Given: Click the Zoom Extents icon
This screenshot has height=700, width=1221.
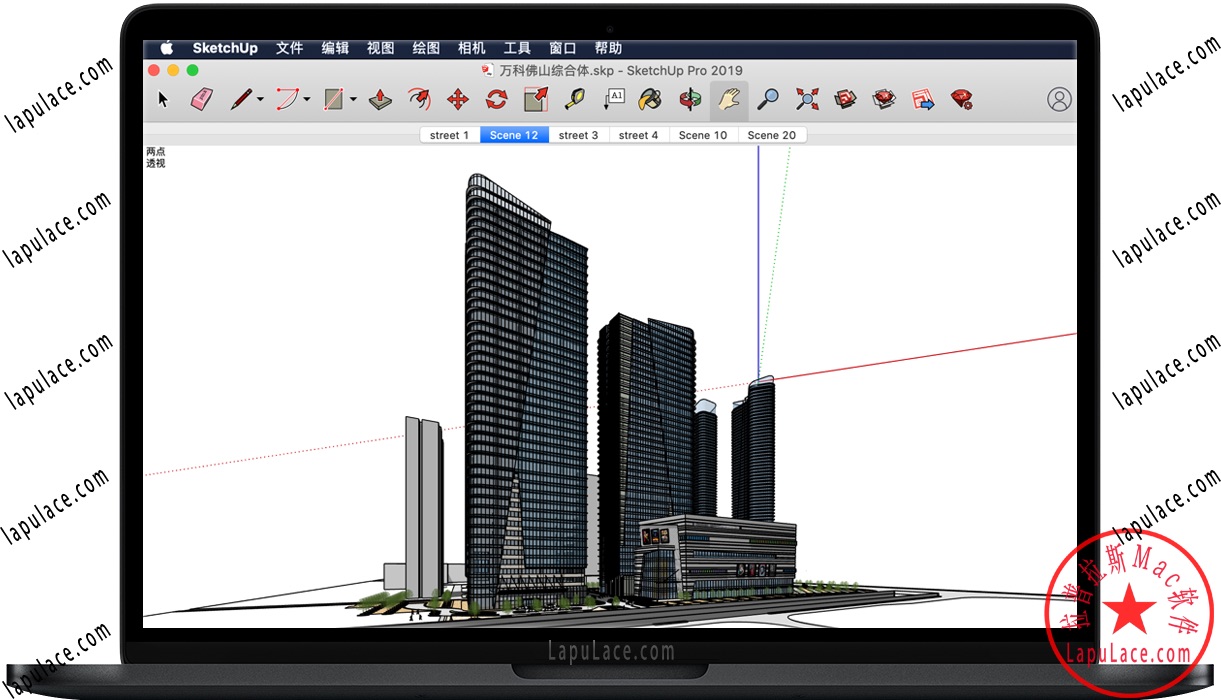Looking at the screenshot, I should [807, 99].
